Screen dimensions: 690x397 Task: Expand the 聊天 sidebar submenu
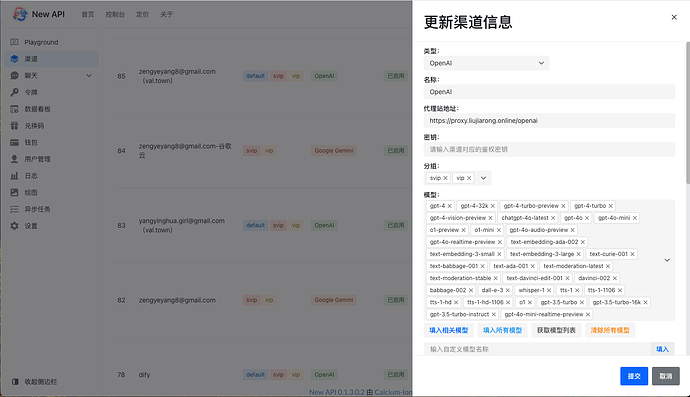coord(89,76)
